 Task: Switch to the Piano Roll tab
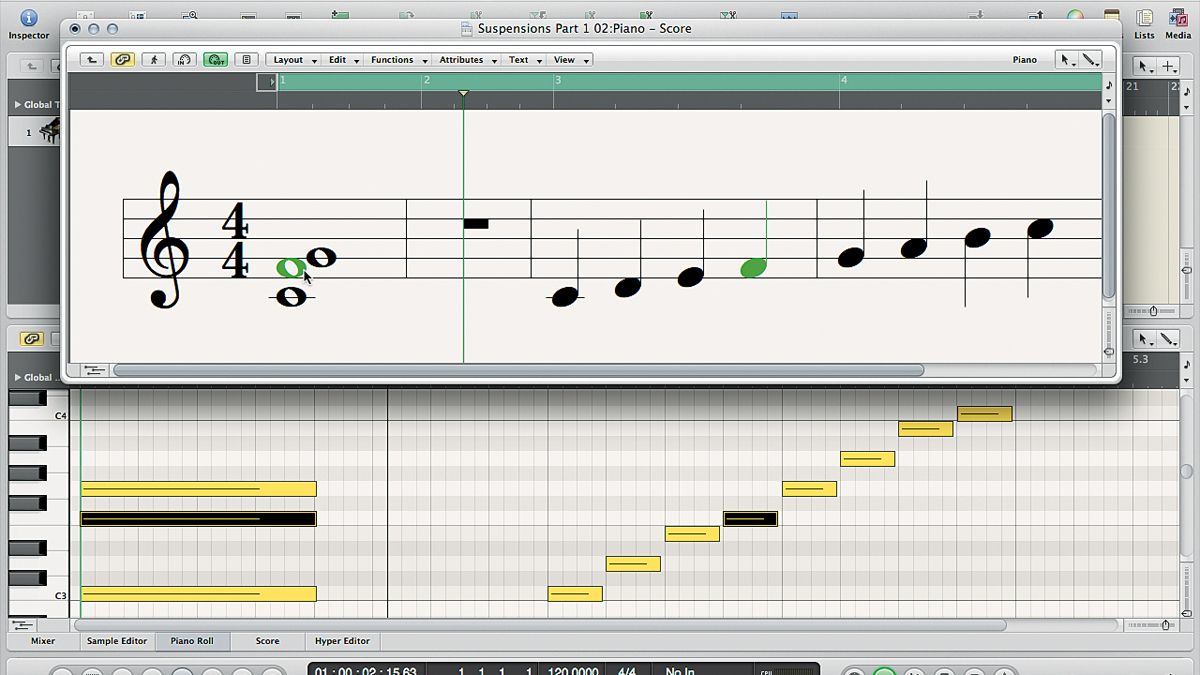192,641
